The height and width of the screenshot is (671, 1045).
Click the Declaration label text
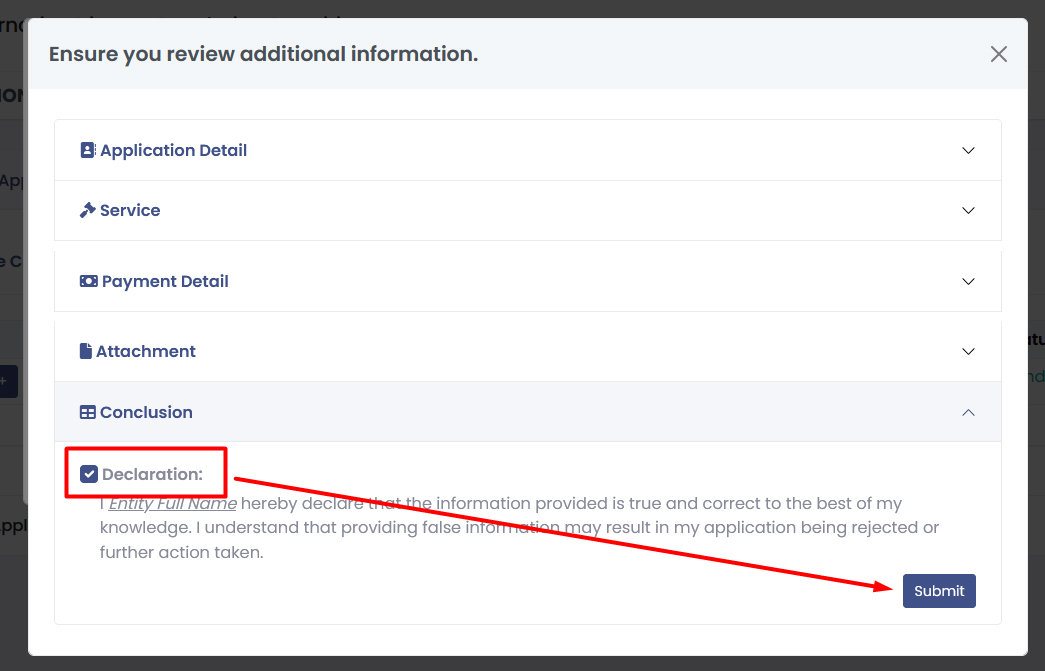coord(152,474)
